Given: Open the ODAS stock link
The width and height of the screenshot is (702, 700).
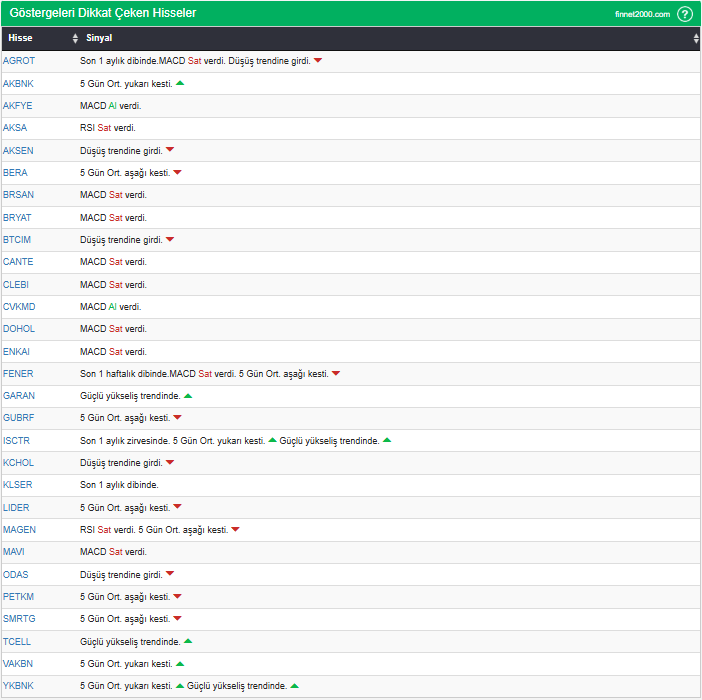Looking at the screenshot, I should coord(16,575).
